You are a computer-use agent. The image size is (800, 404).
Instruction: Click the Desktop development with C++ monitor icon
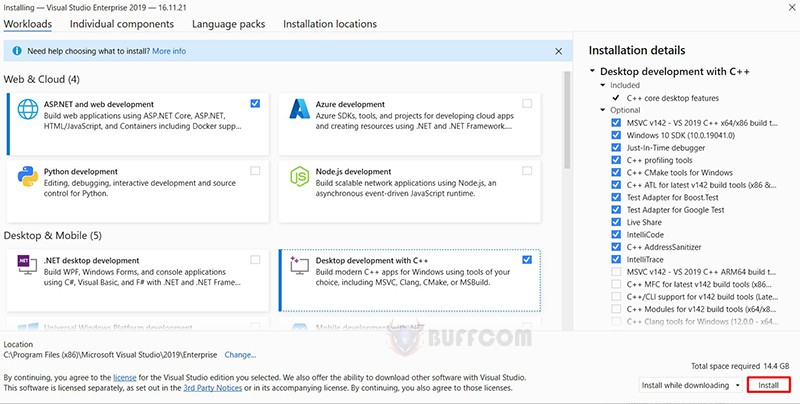coord(299,265)
